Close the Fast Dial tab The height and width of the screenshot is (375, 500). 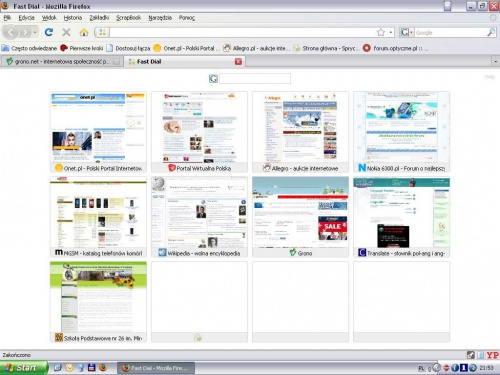pos(238,62)
